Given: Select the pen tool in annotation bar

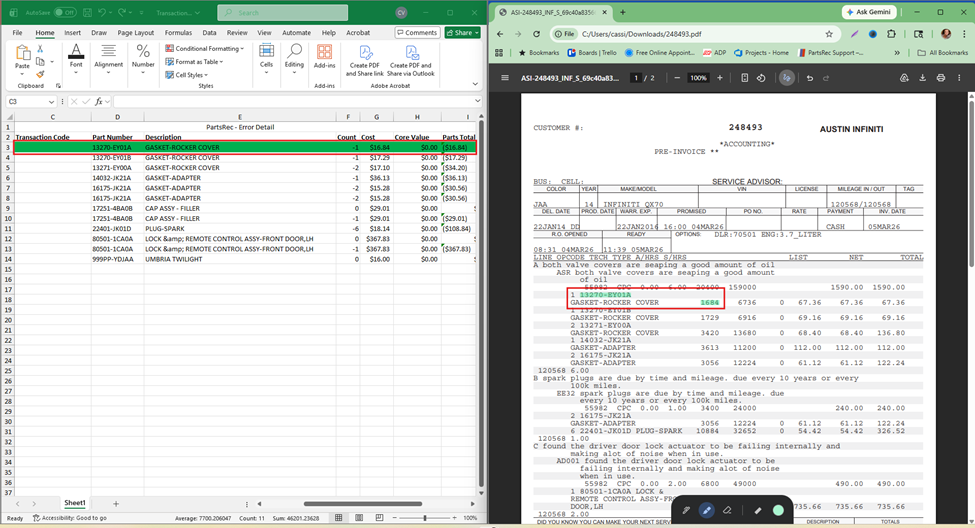Looking at the screenshot, I should 686,511.
